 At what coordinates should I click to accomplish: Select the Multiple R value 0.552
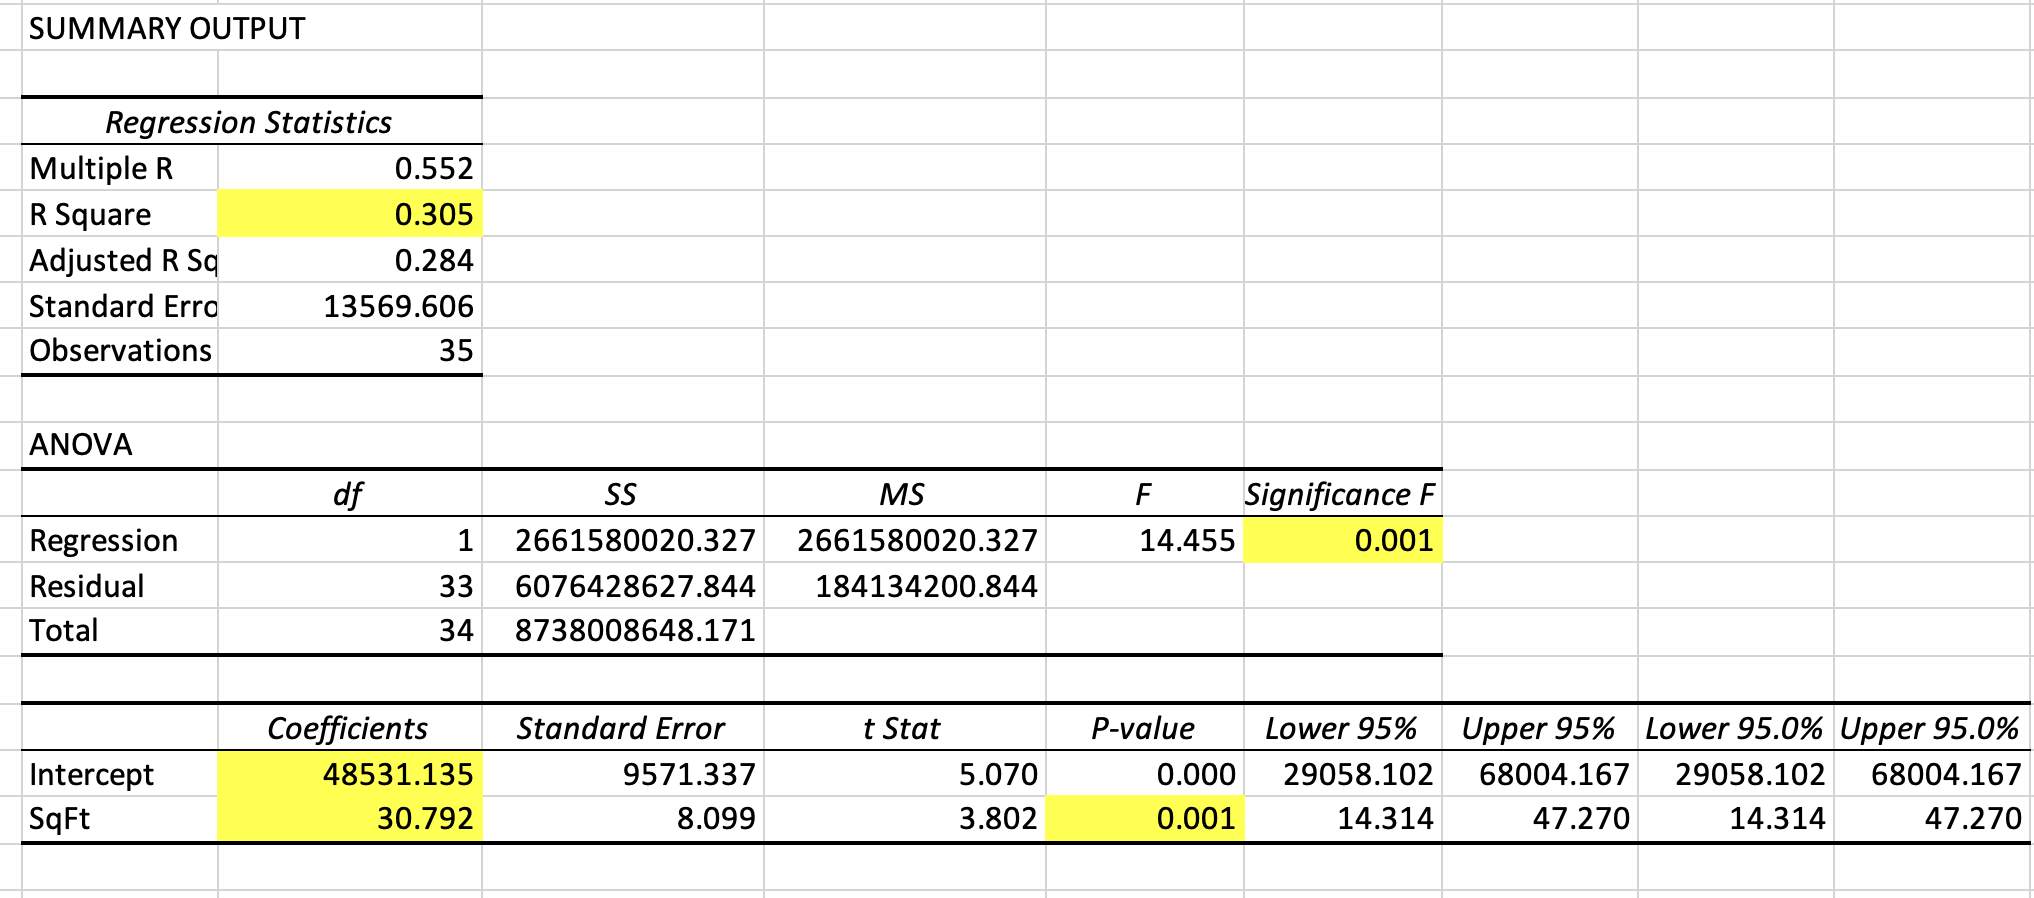(350, 168)
